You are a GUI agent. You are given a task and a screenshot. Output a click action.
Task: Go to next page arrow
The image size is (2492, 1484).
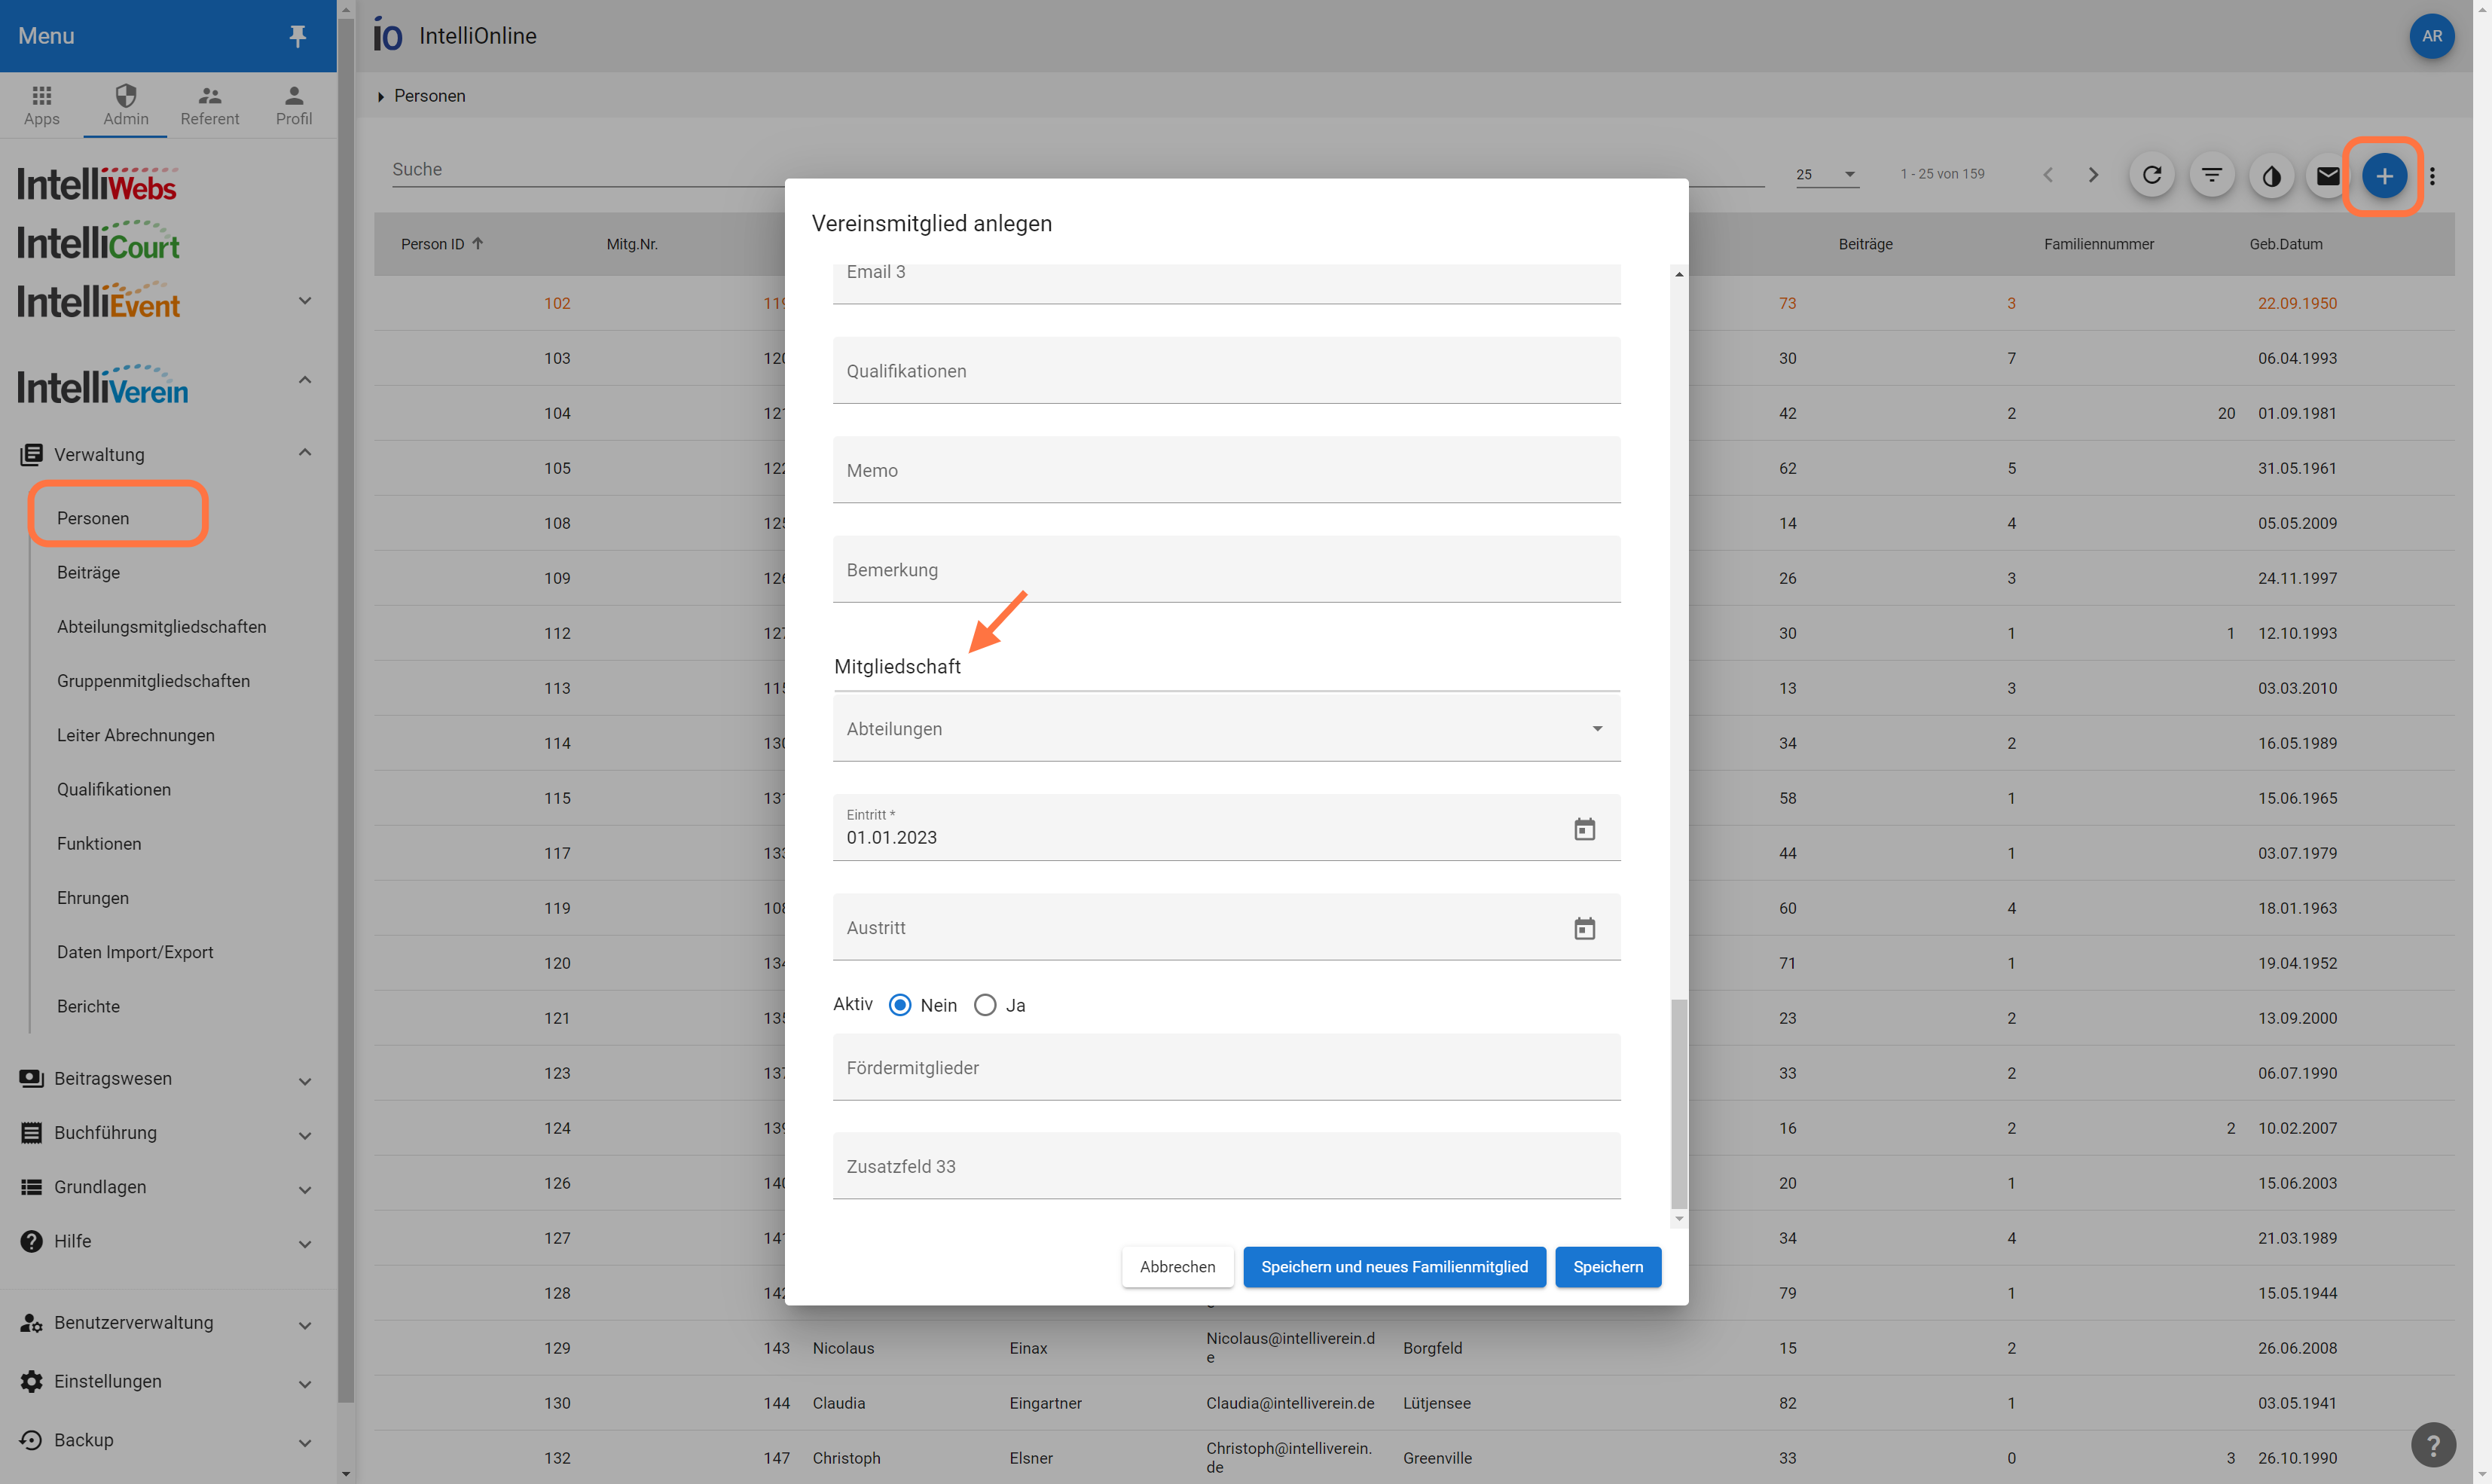pos(2093,175)
